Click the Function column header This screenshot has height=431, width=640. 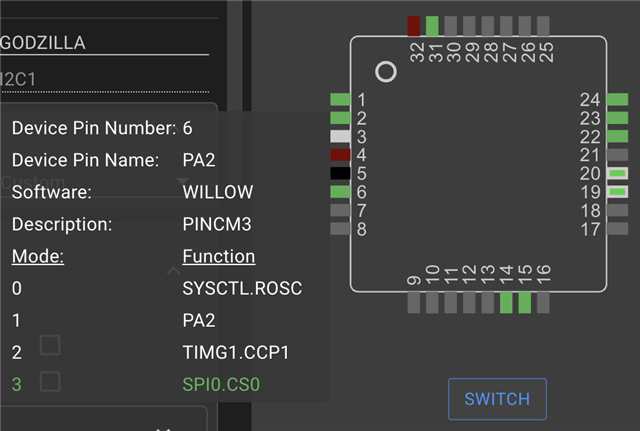(x=219, y=256)
